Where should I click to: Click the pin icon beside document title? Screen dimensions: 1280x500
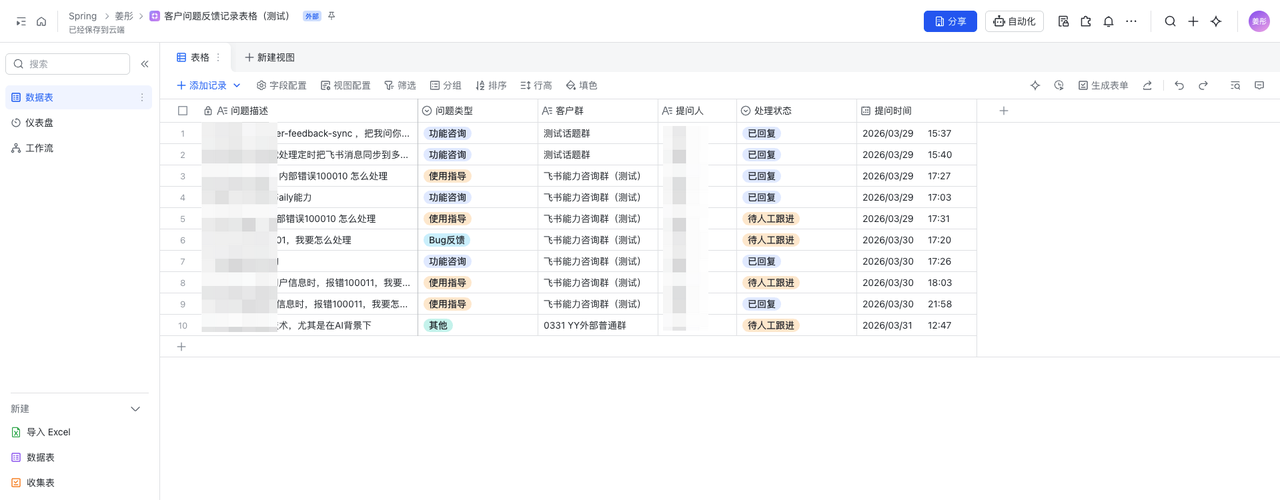332,16
